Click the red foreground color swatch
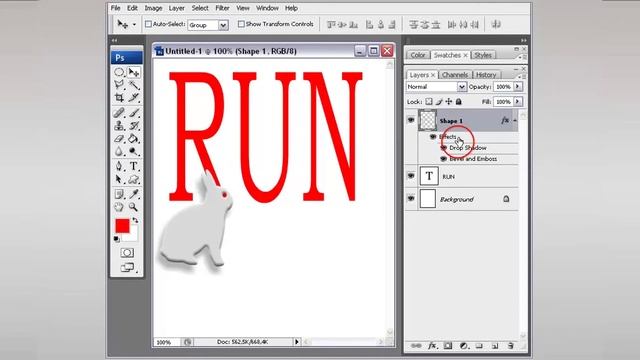 [122, 226]
